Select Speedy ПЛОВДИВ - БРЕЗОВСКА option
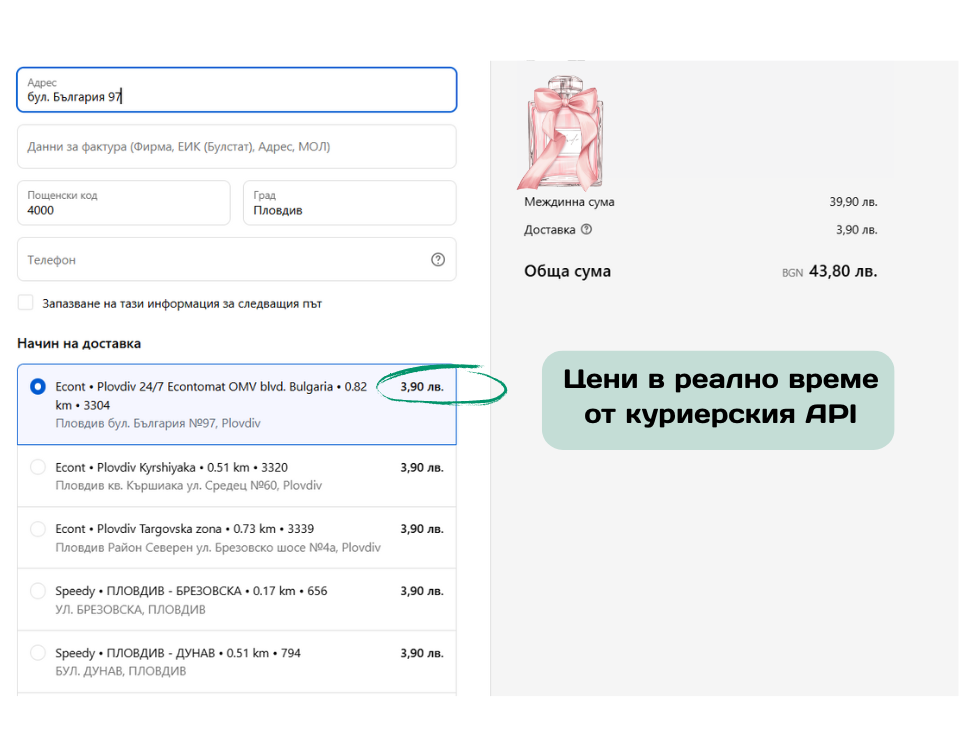Image resolution: width=960 pixels, height=750 pixels. (x=38, y=591)
